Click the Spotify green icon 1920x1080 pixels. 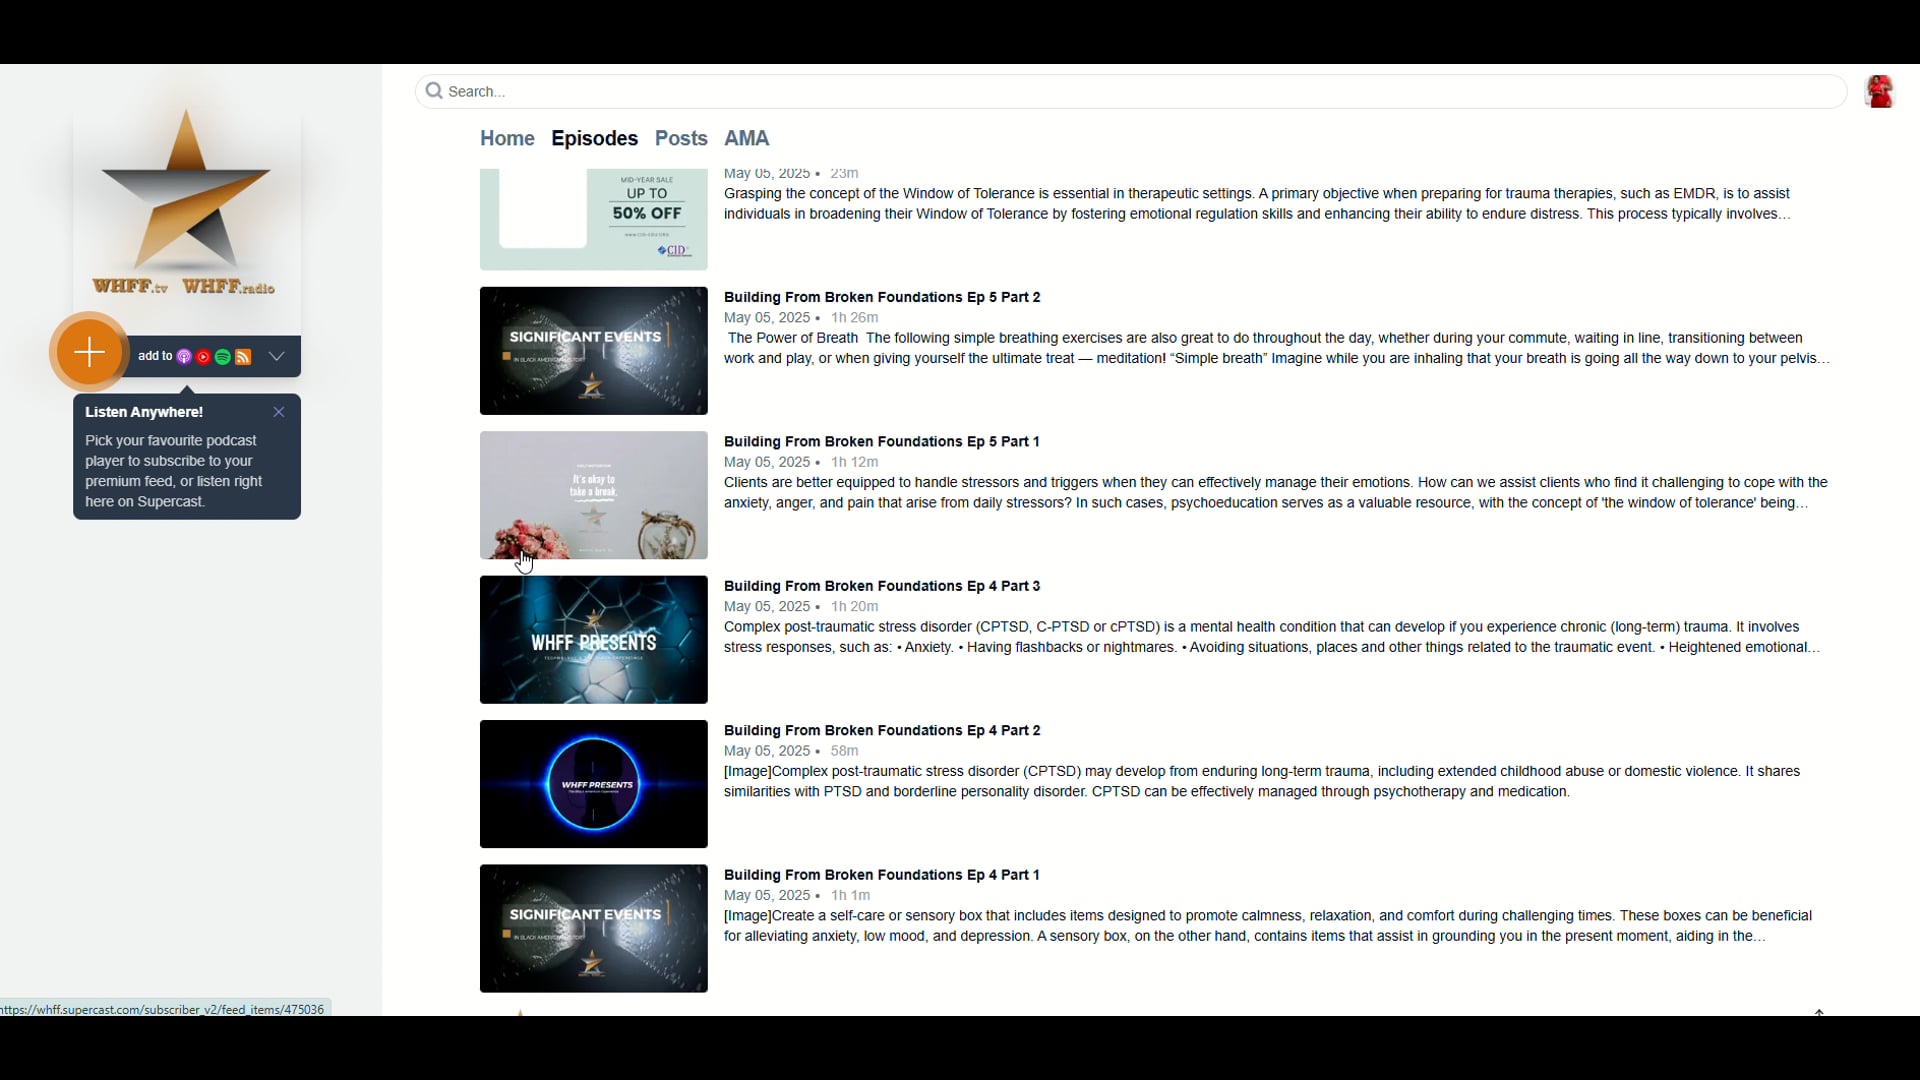(223, 357)
